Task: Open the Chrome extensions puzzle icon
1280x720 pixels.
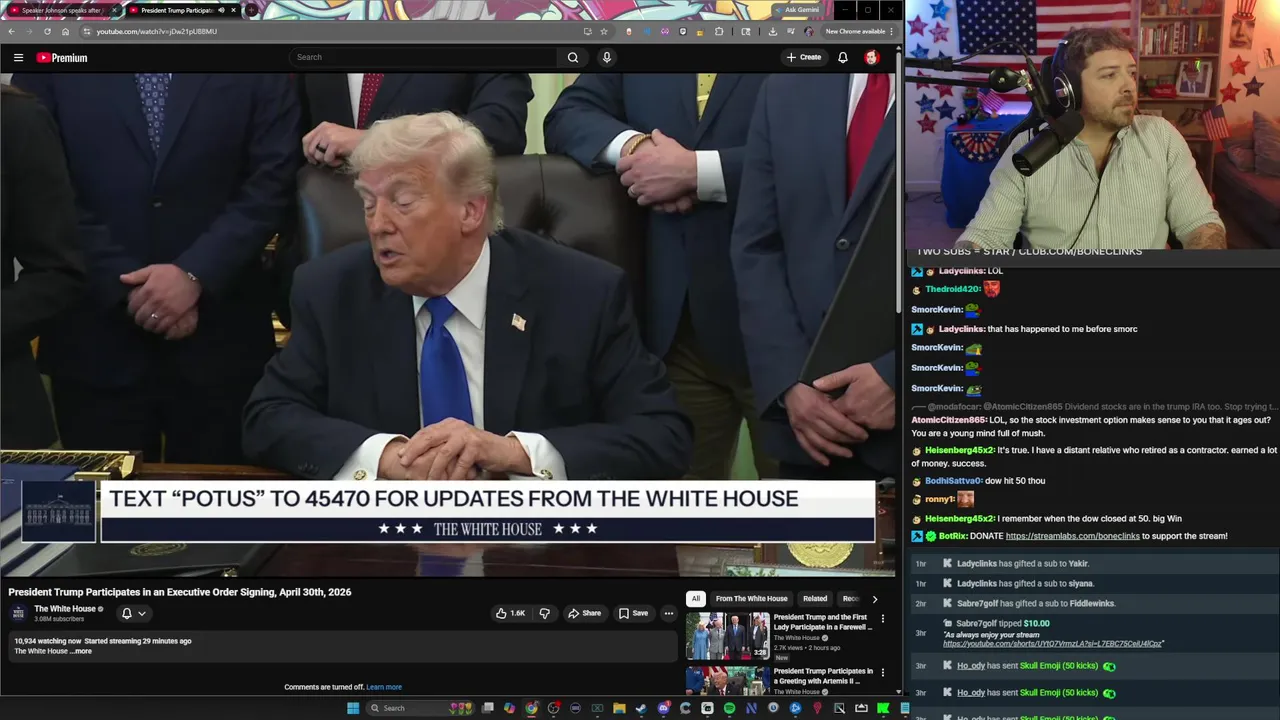Action: point(719,31)
